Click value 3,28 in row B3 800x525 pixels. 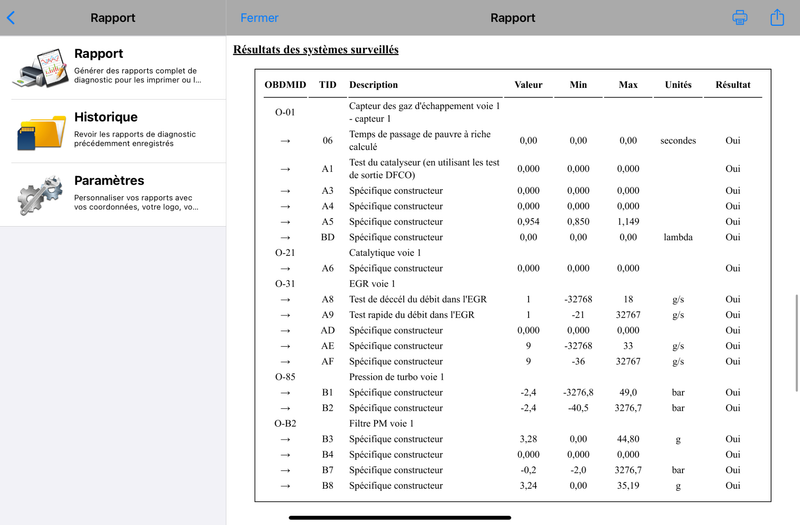528,439
